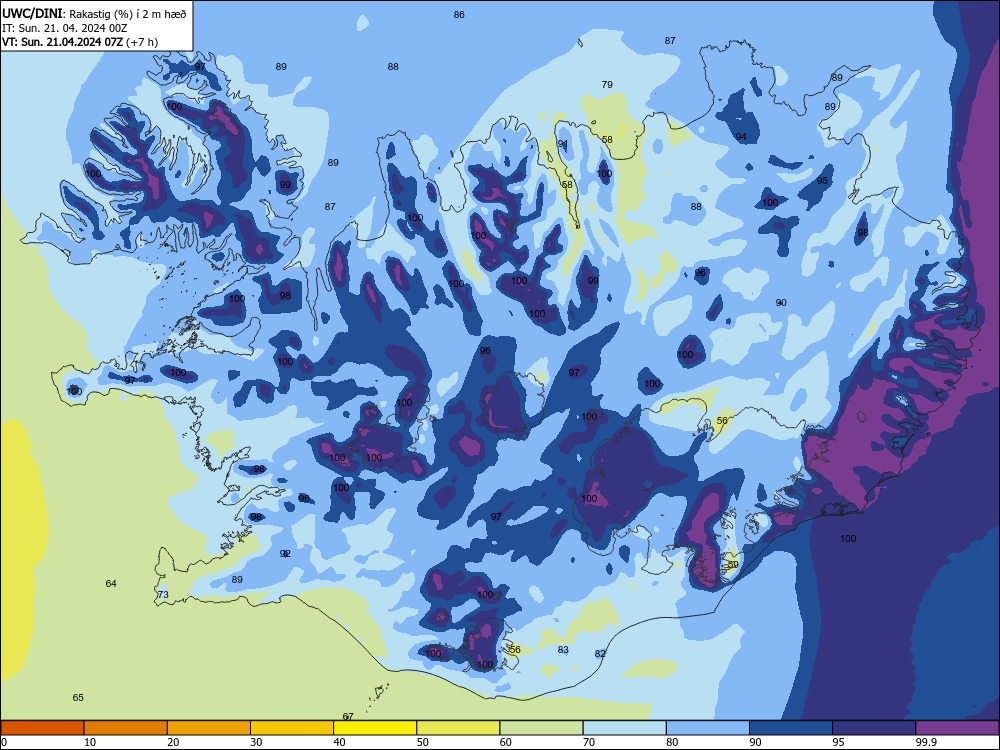The width and height of the screenshot is (1000, 750).
Task: Click the legend tick label '99.9'
Action: tap(926, 742)
